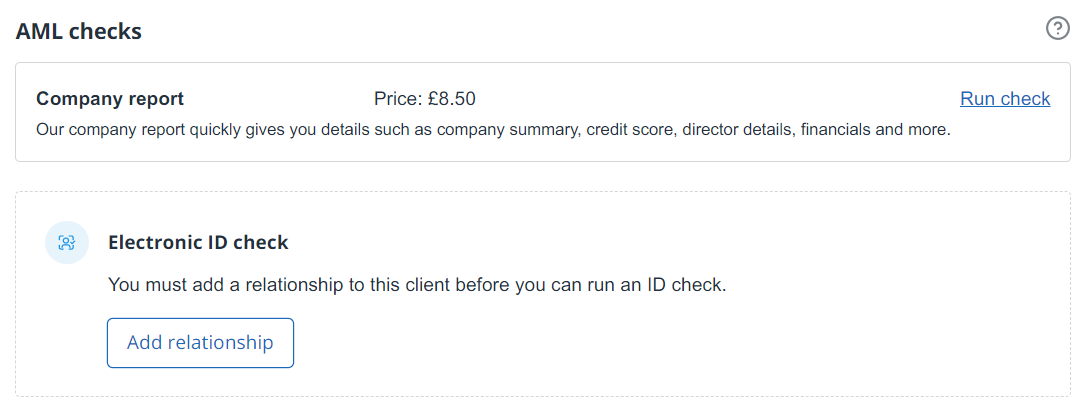This screenshot has width=1087, height=412.
Task: Click the words "director details" in description
Action: coord(737,130)
